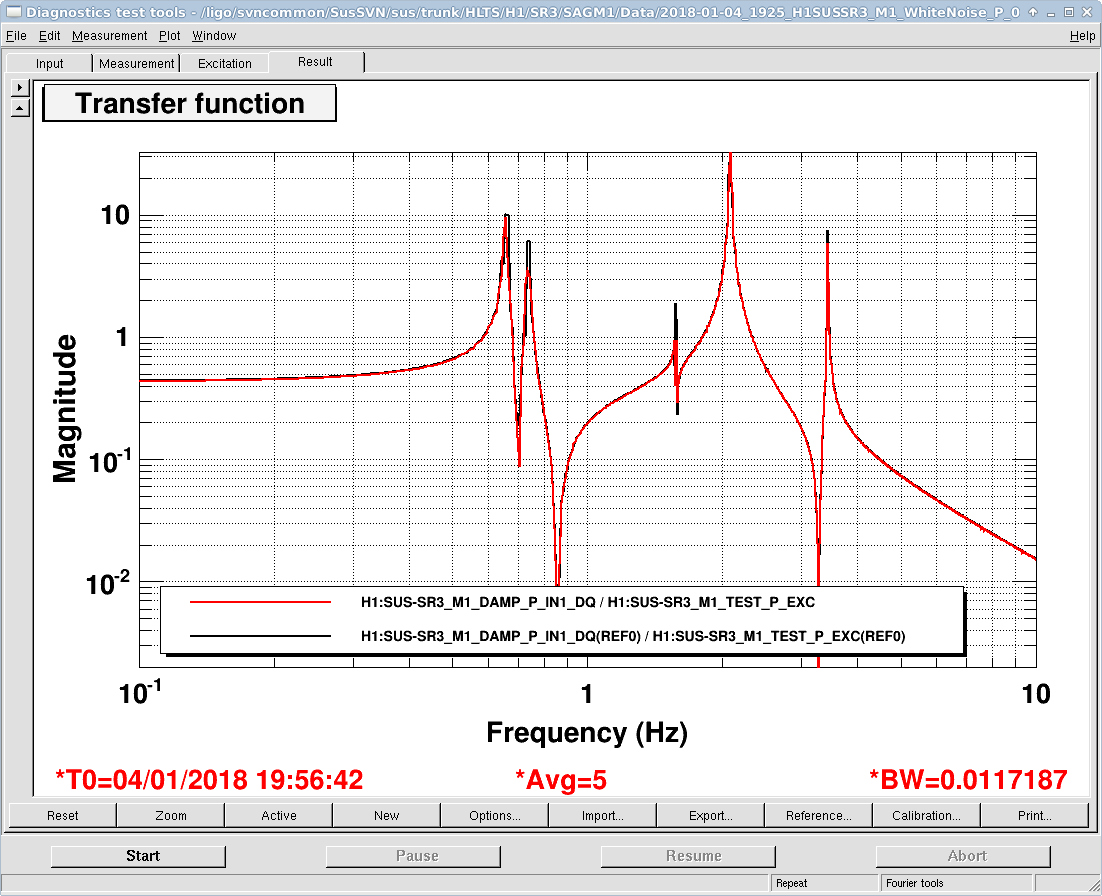Image resolution: width=1102 pixels, height=896 pixels.
Task: Click the Transfer function plot title
Action: coord(190,103)
